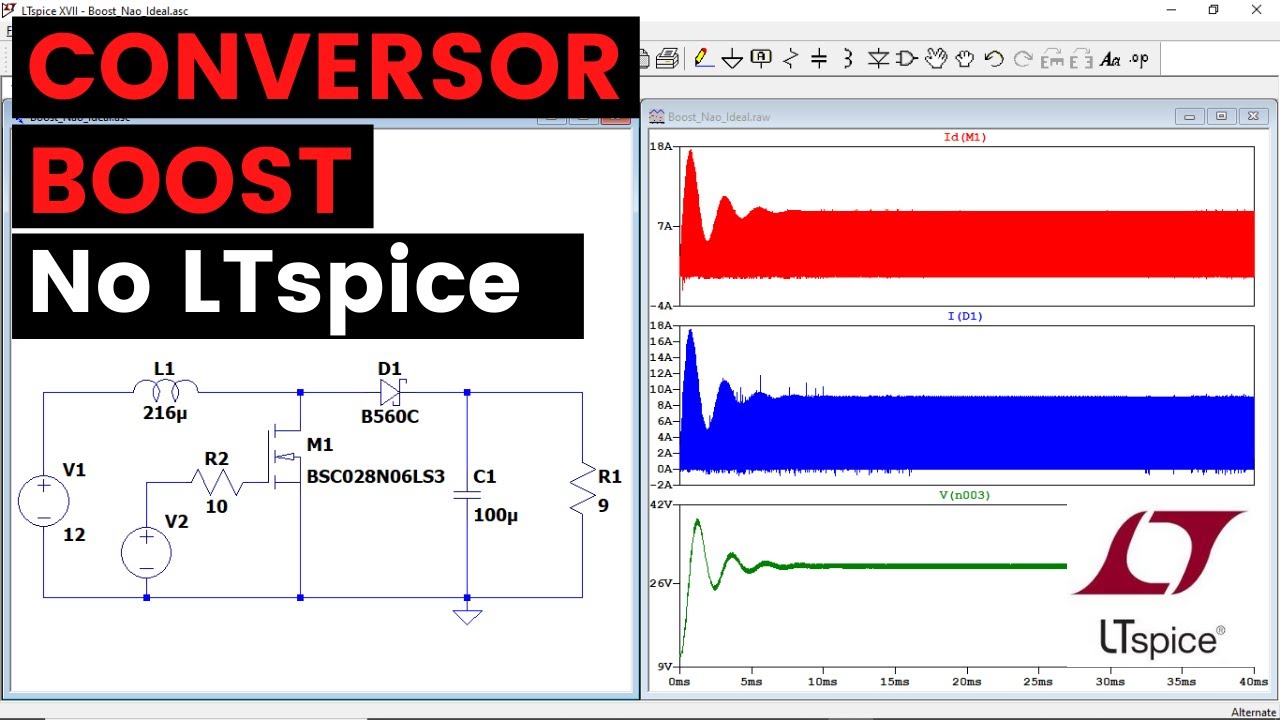1280x720 pixels.
Task: Click the V(n003) trace label
Action: tap(965, 495)
